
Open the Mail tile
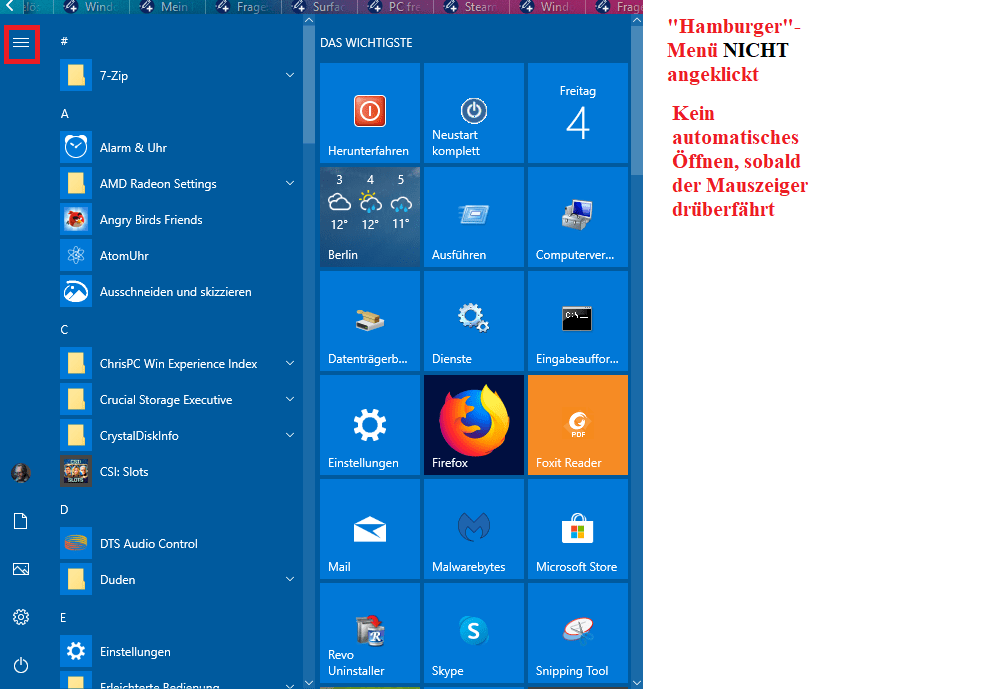pyautogui.click(x=370, y=528)
